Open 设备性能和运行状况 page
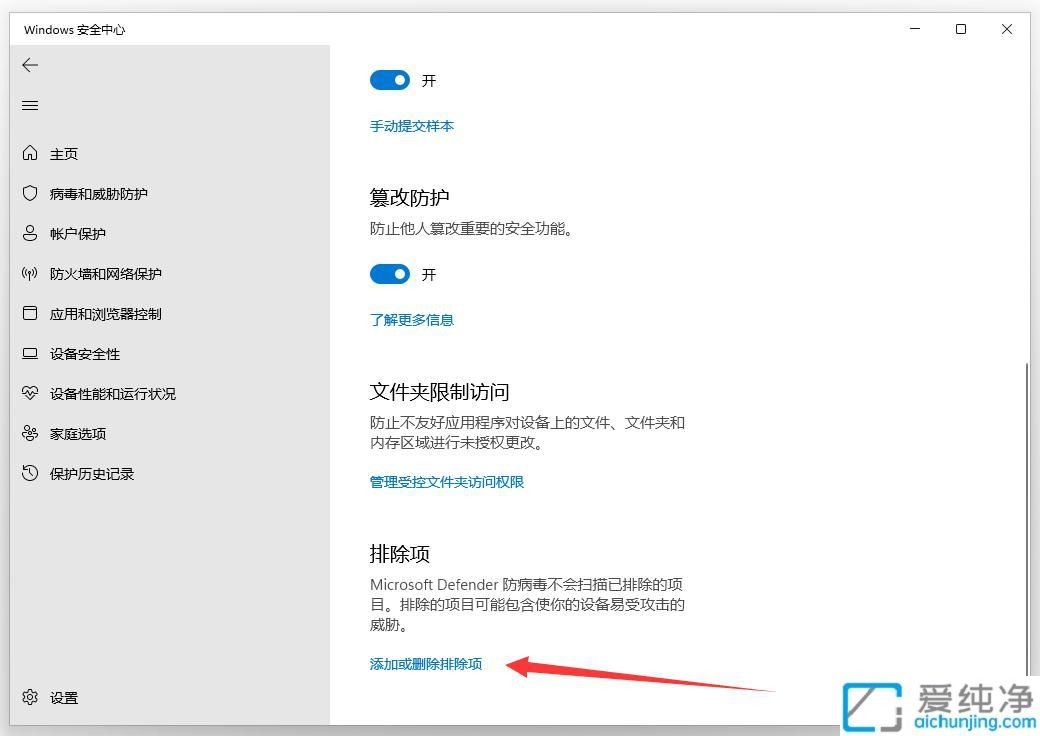Screen dimensions: 1040x736 [x=111, y=393]
